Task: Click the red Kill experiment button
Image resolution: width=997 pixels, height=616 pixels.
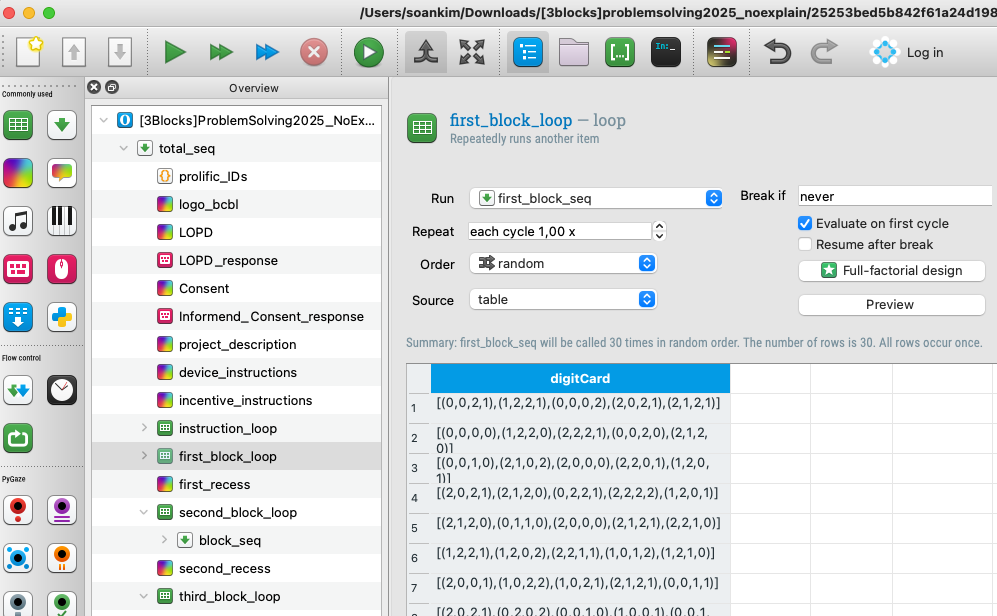Action: [314, 53]
